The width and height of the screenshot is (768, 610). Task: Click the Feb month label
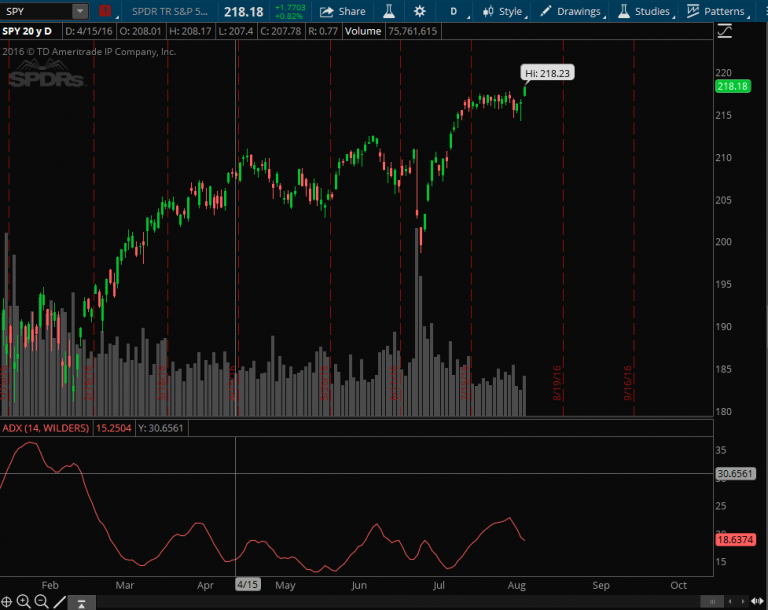point(50,585)
